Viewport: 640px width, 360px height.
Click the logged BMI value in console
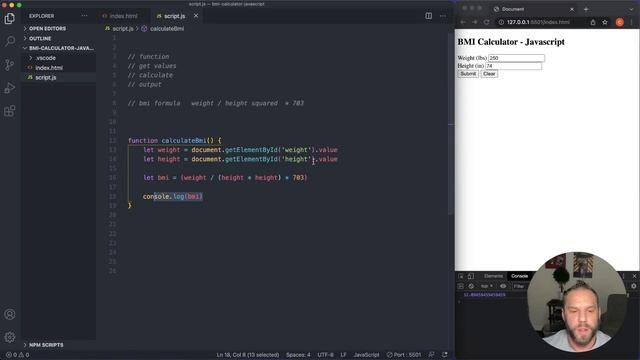coord(484,295)
